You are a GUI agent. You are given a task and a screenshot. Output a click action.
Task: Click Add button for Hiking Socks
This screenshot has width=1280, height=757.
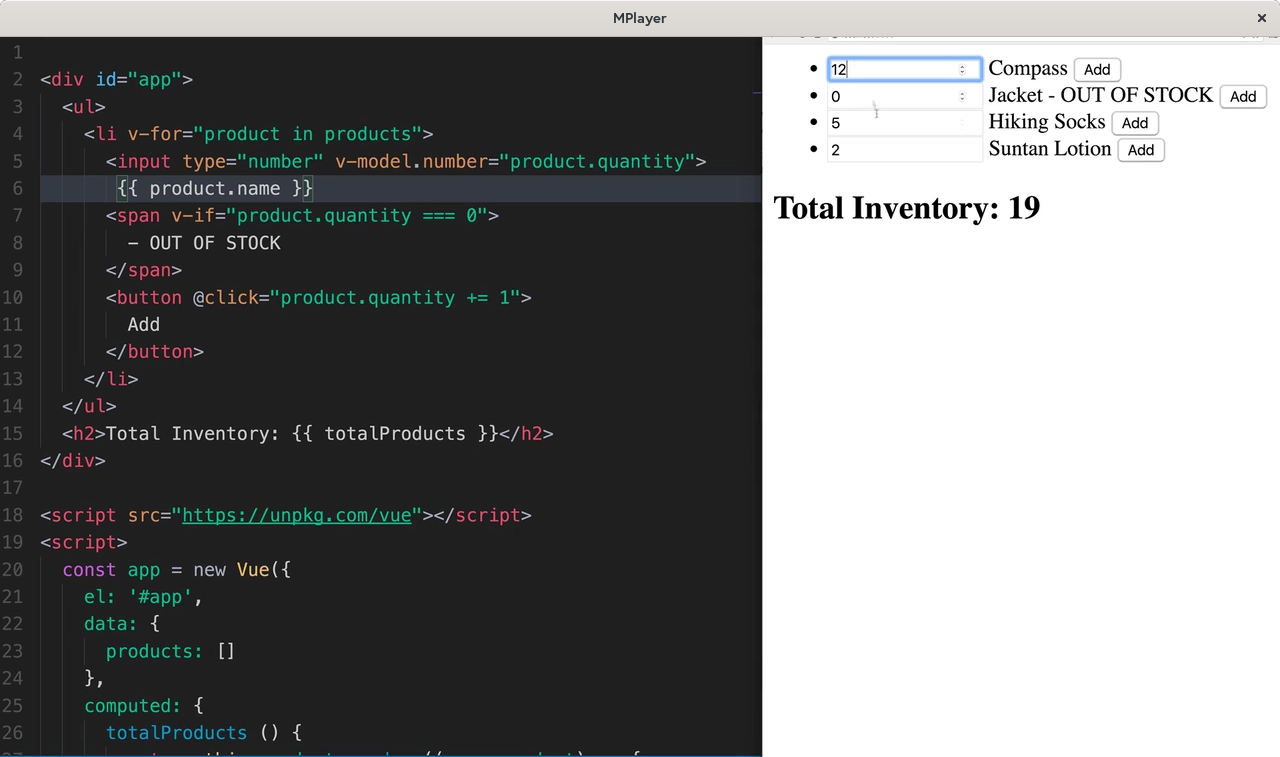point(1135,123)
